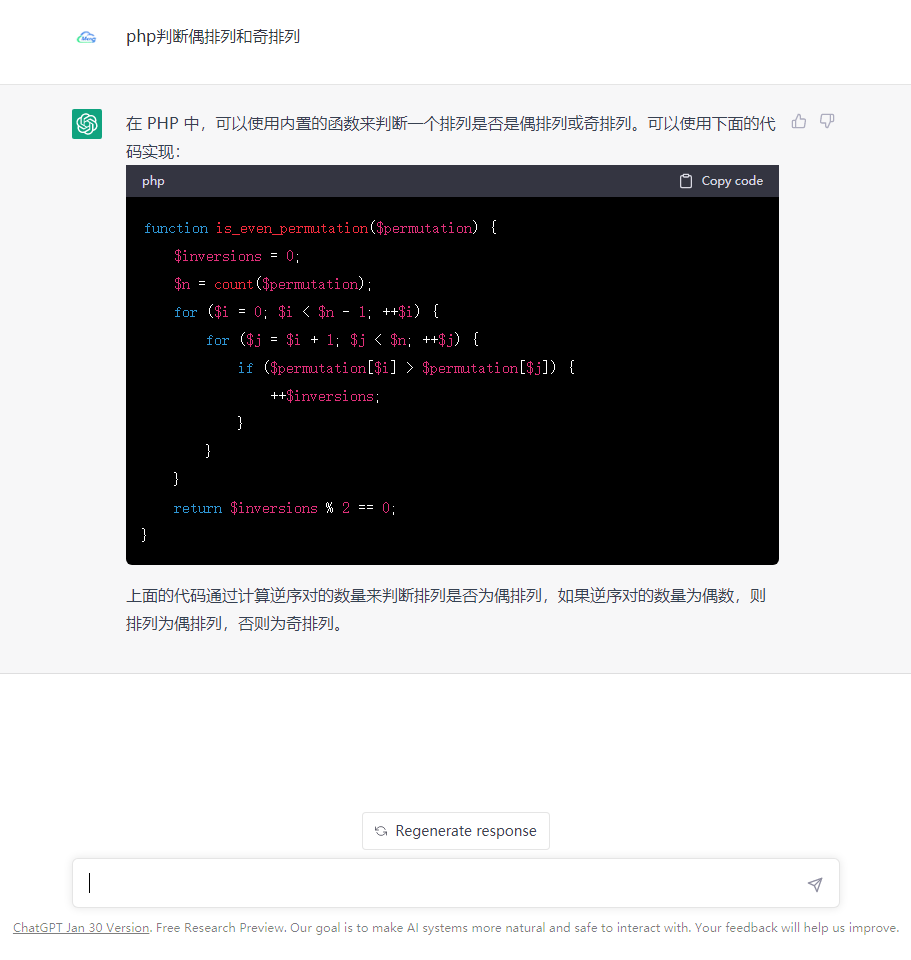Click the user question text php判断偶排列和奇排列
Viewport: 911px width, 960px height.
pyautogui.click(x=213, y=37)
